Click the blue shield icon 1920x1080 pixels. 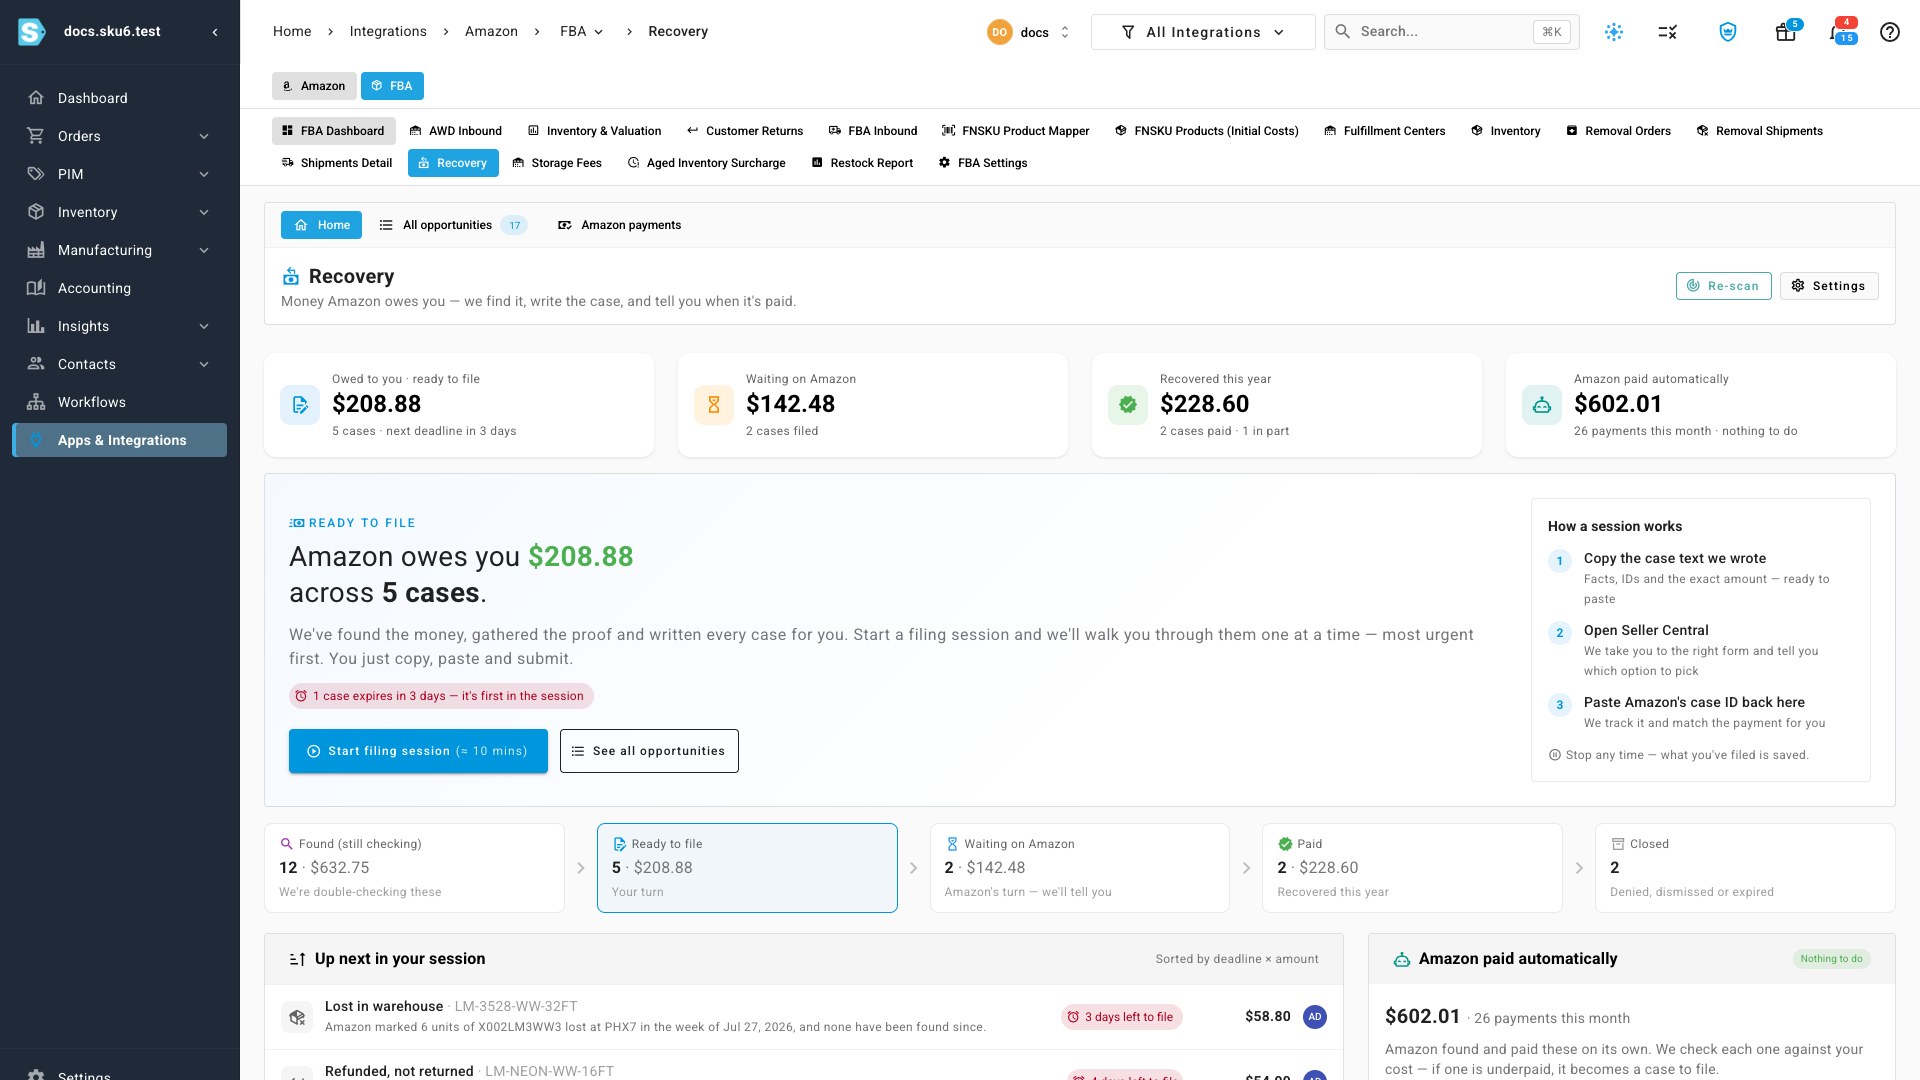(1727, 32)
